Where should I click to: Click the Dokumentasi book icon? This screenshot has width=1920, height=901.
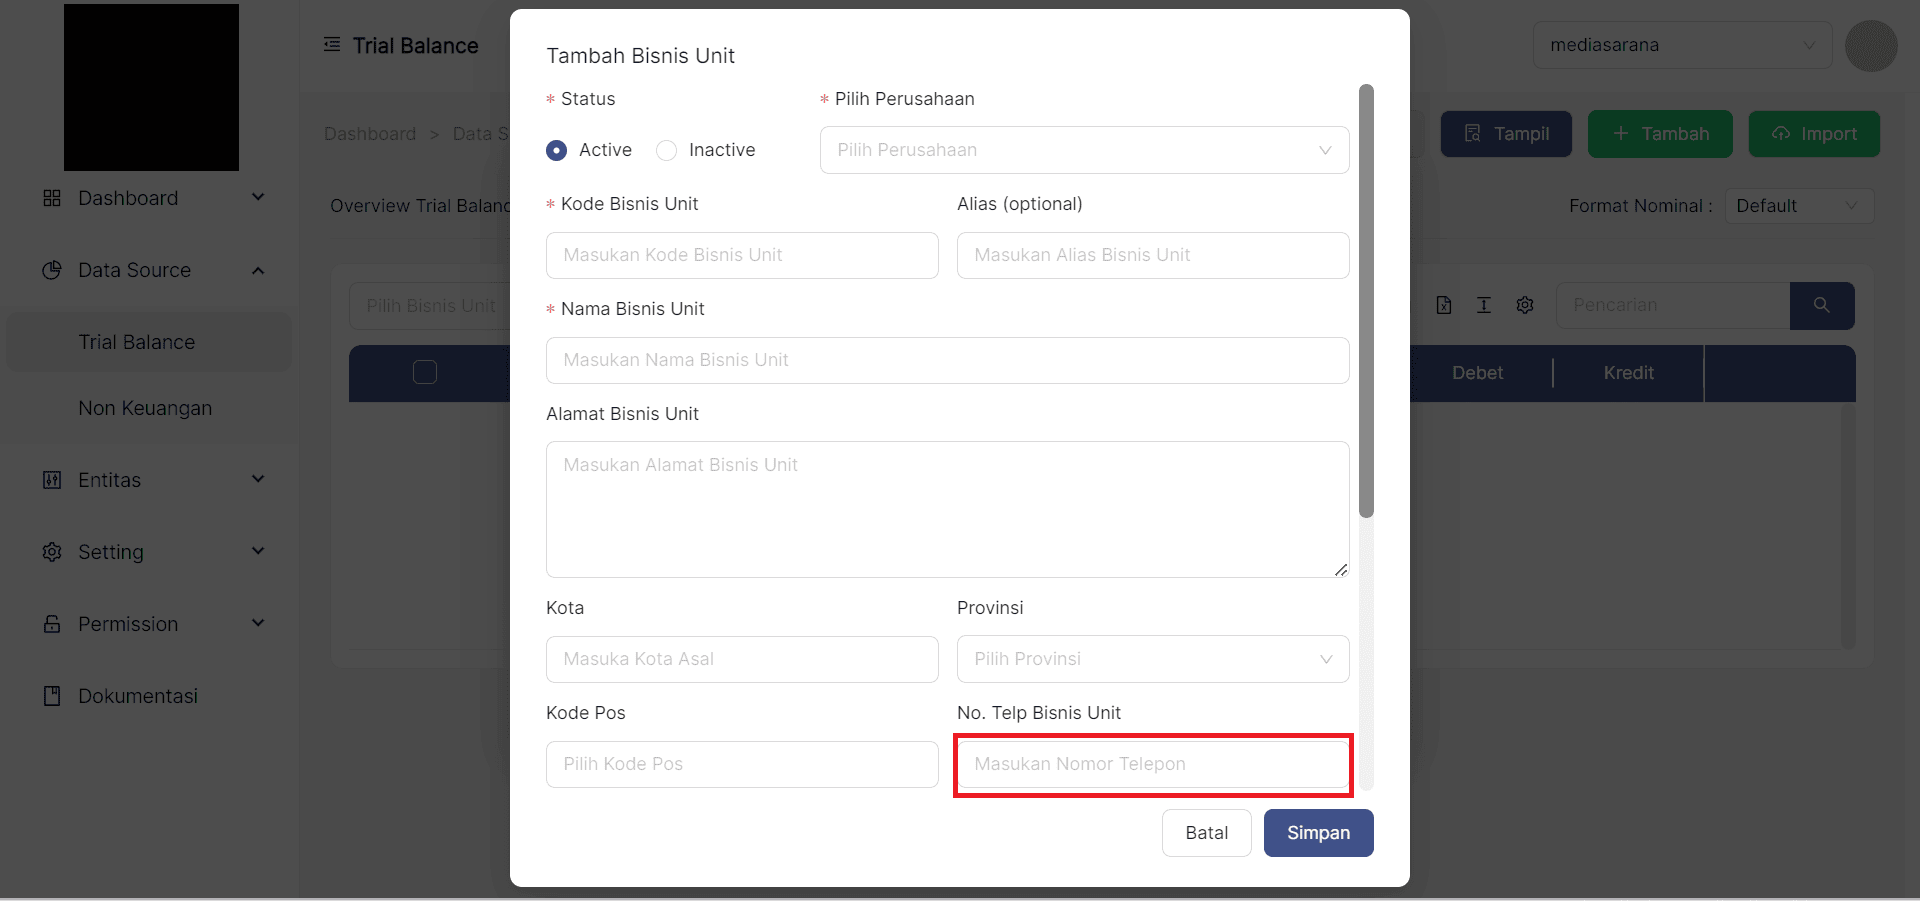(52, 696)
